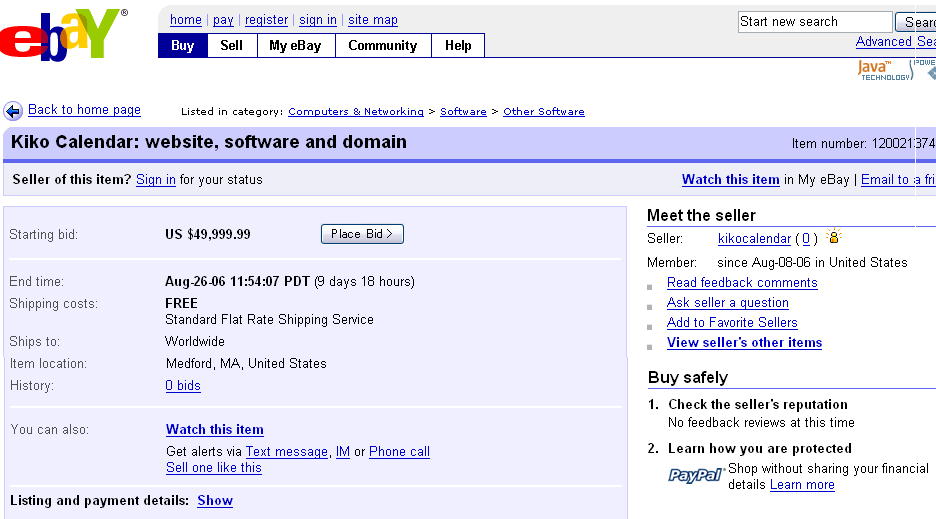The height and width of the screenshot is (519, 936).
Task: Switch to the My eBay tab
Action: [295, 45]
